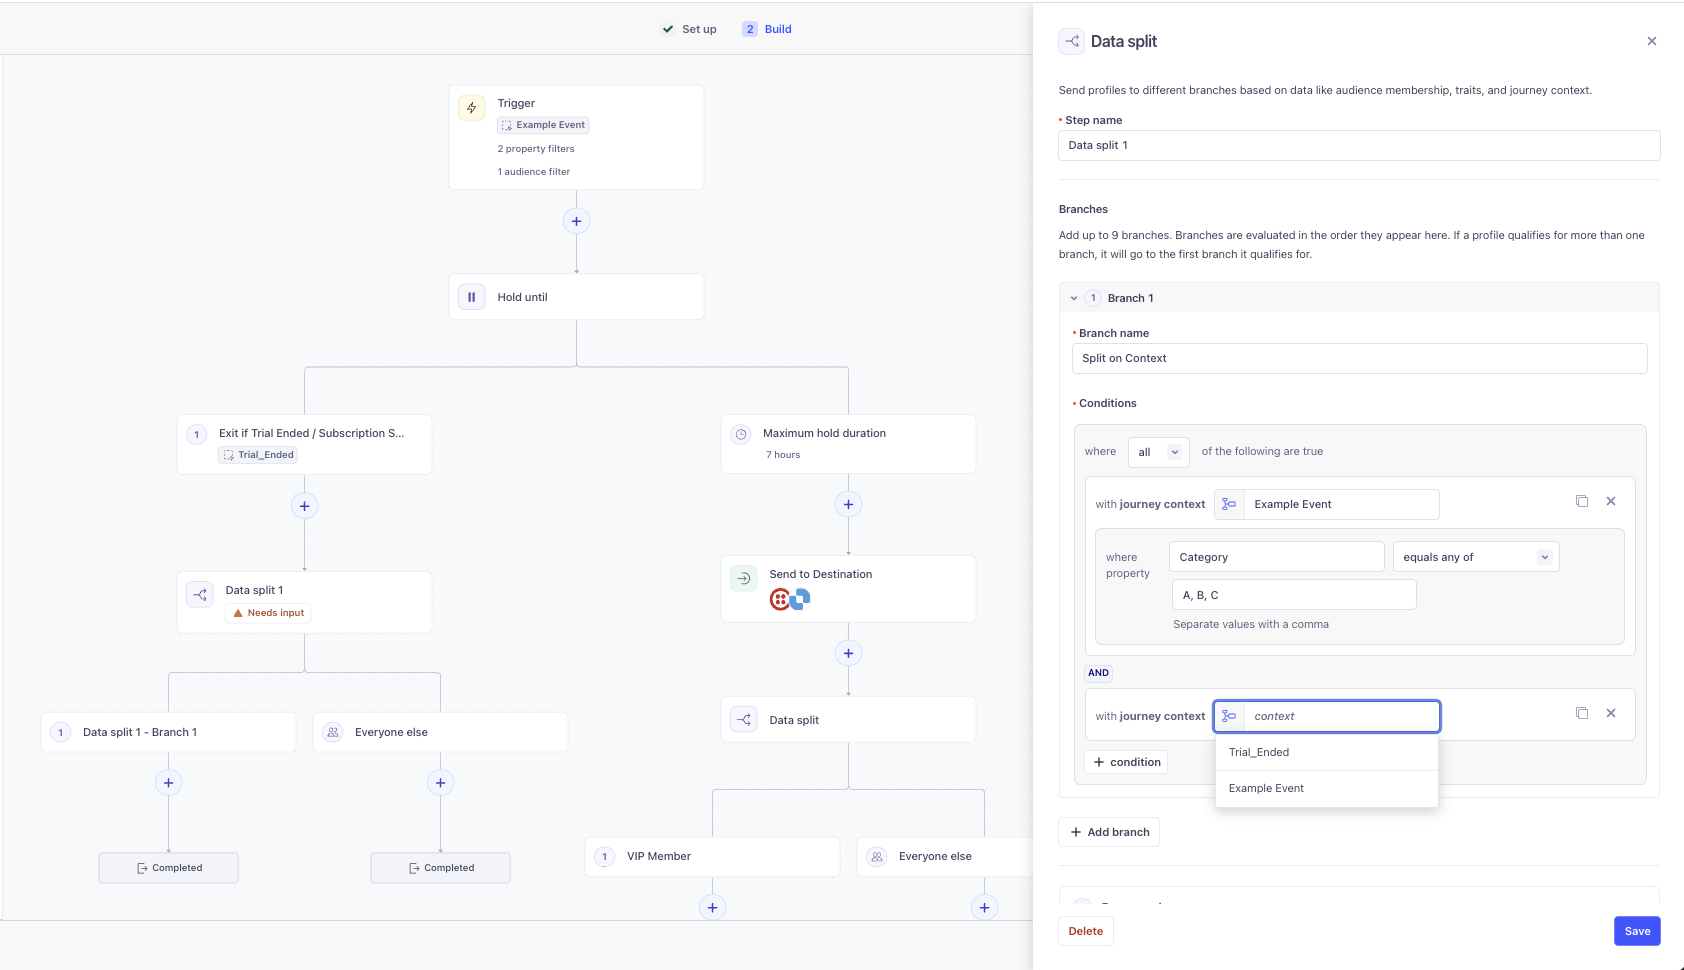
Task: Open the where 'all' dropdown
Action: tap(1158, 452)
